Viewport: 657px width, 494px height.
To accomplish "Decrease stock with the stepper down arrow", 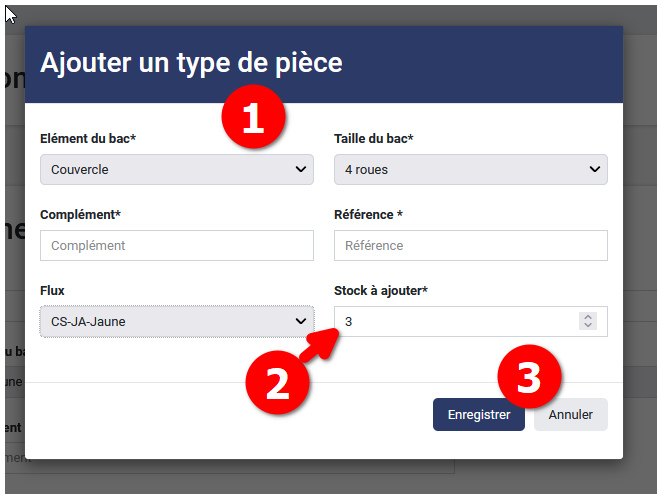I will pos(588,326).
